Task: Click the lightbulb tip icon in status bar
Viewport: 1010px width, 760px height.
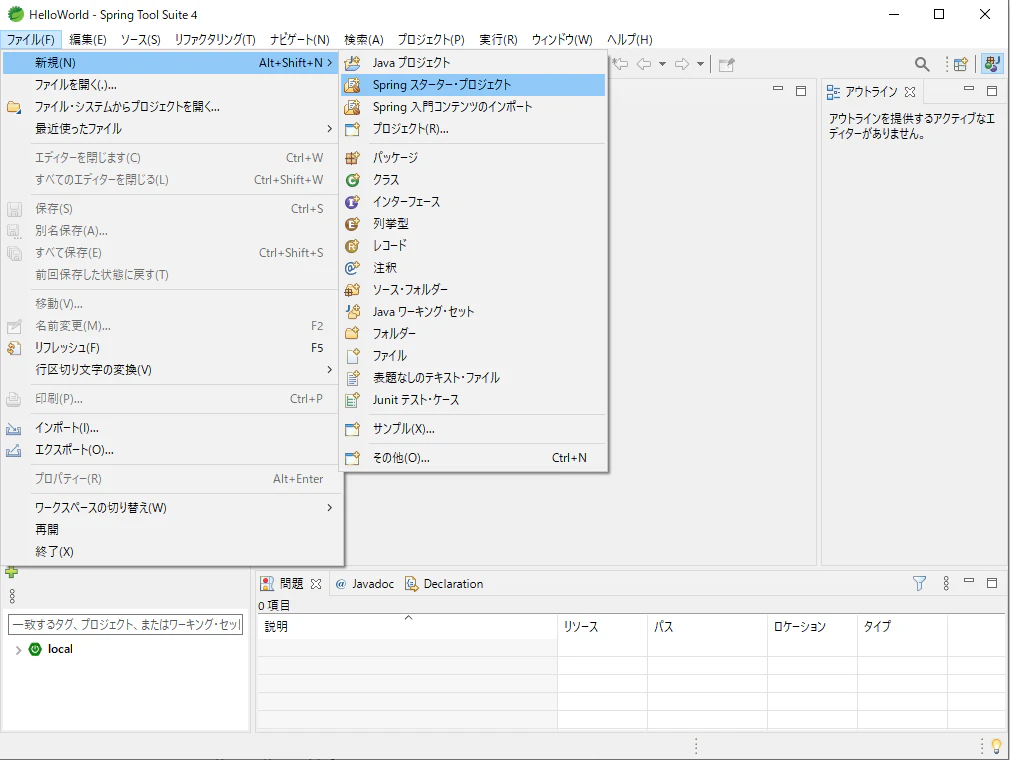Action: (x=996, y=746)
